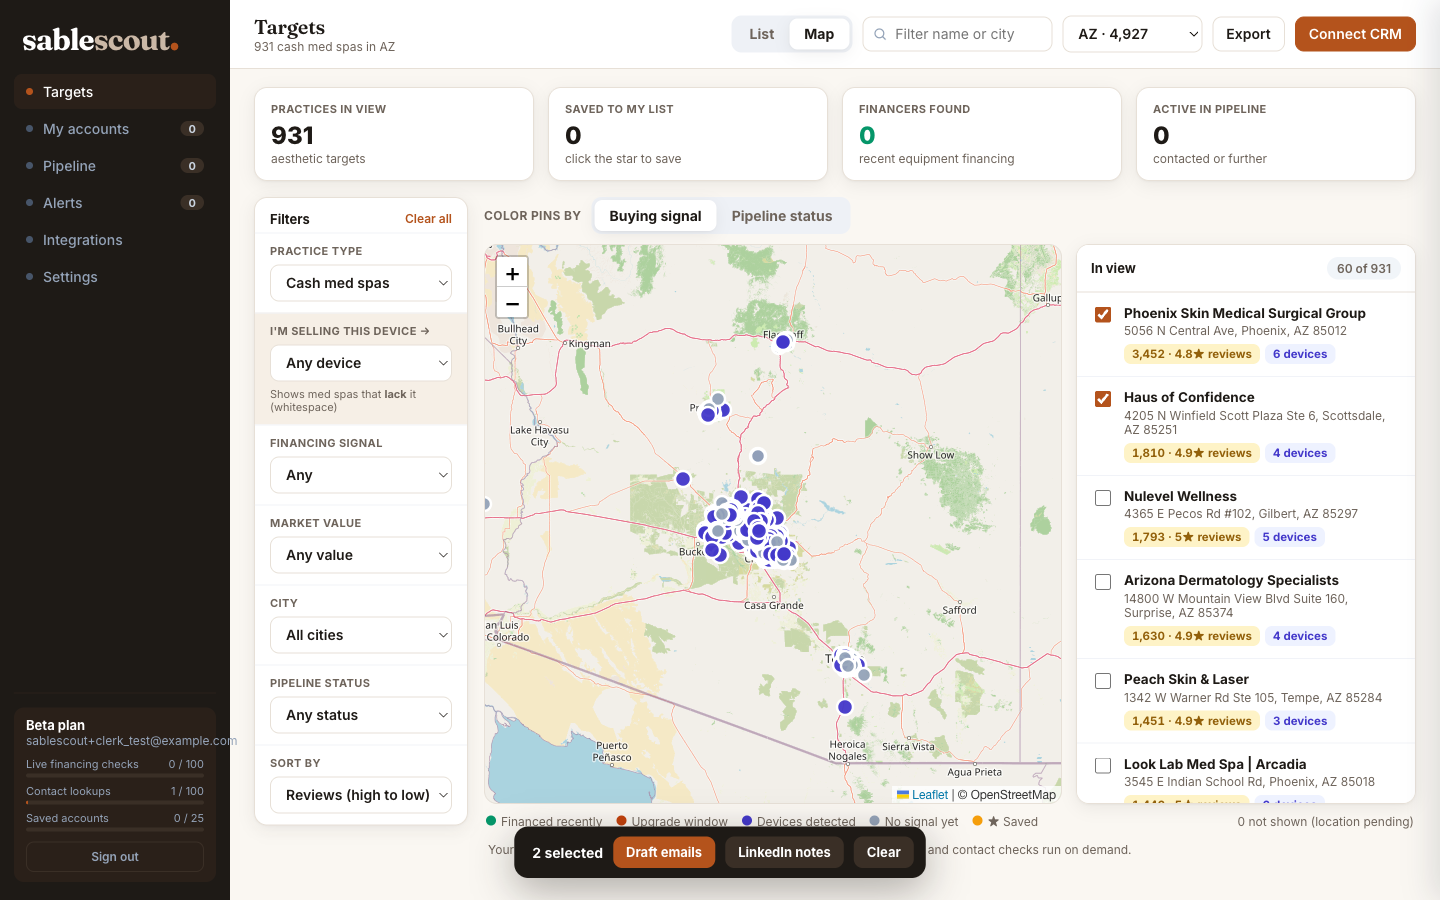
Task: Click the No signal yet legend dot
Action: [875, 821]
